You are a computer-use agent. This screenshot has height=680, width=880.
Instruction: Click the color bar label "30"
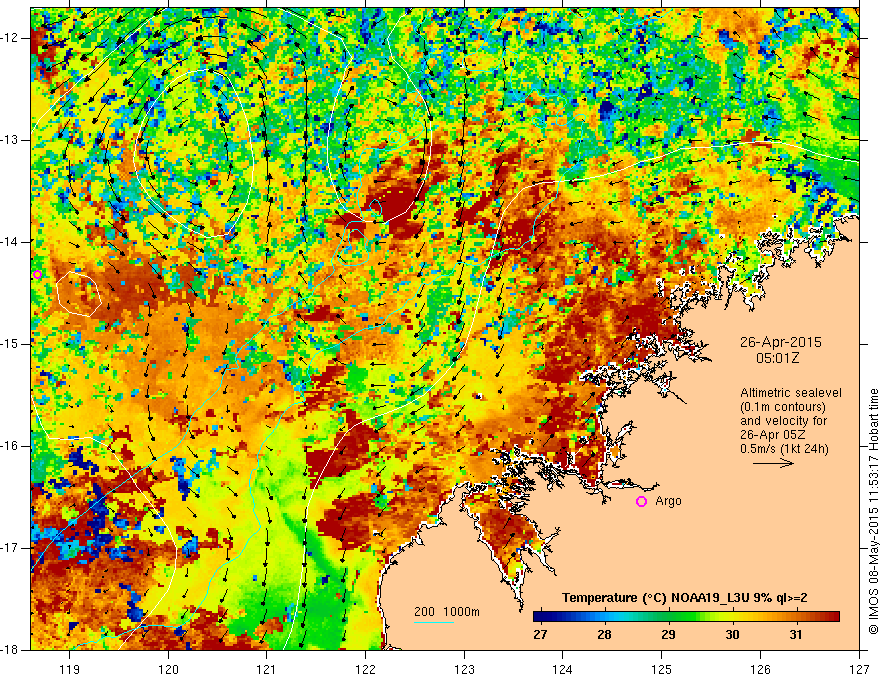click(x=732, y=635)
